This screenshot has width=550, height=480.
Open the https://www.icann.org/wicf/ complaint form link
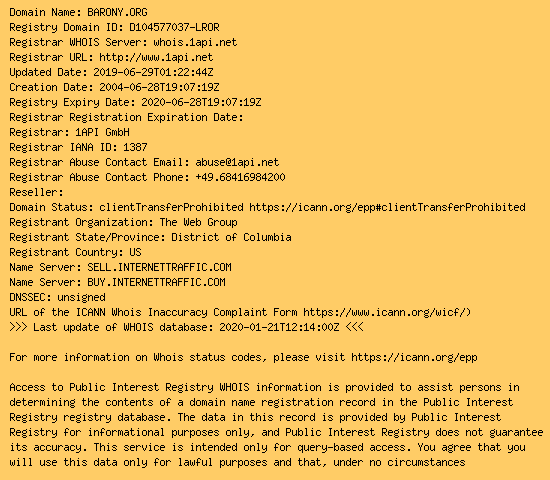pyautogui.click(x=387, y=312)
